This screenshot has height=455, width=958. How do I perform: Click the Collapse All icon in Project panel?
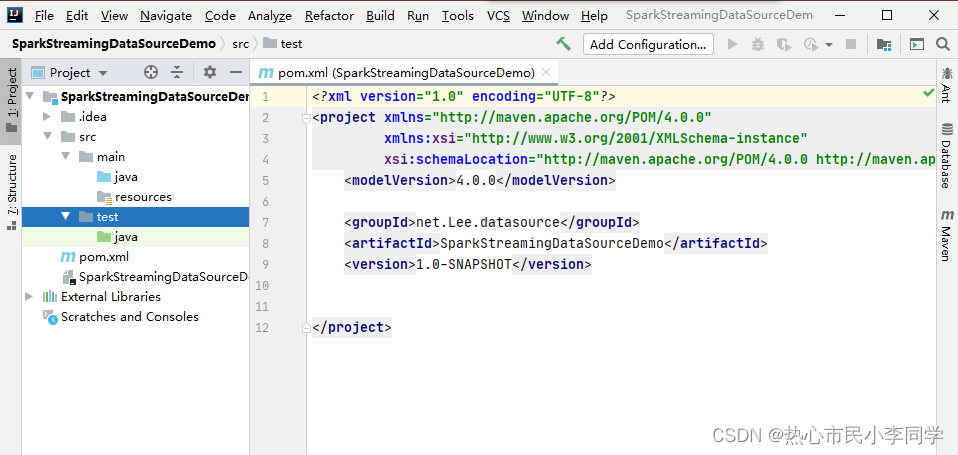click(177, 73)
